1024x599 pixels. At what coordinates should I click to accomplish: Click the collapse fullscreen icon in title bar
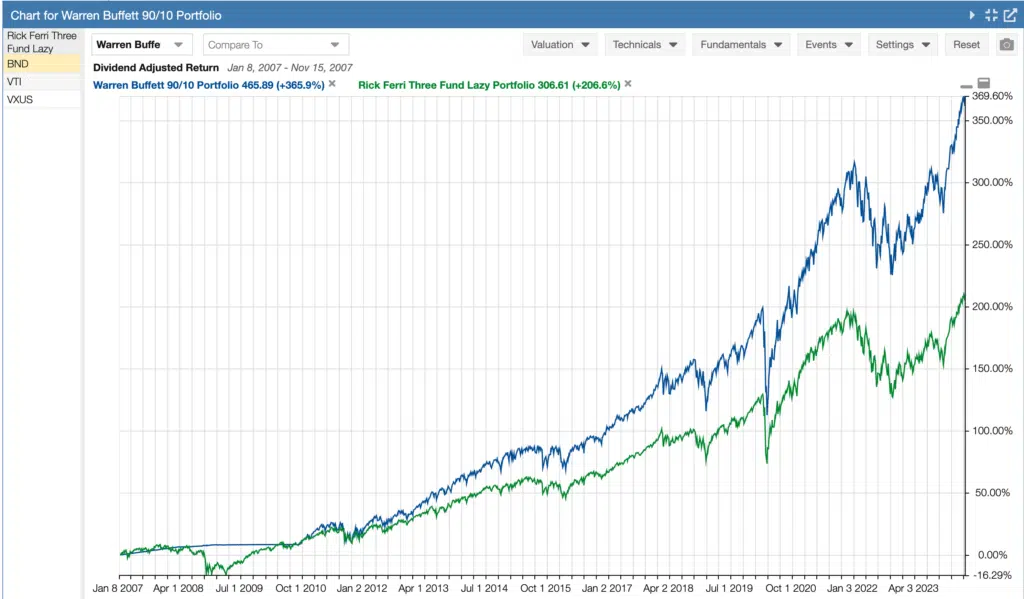coord(991,15)
